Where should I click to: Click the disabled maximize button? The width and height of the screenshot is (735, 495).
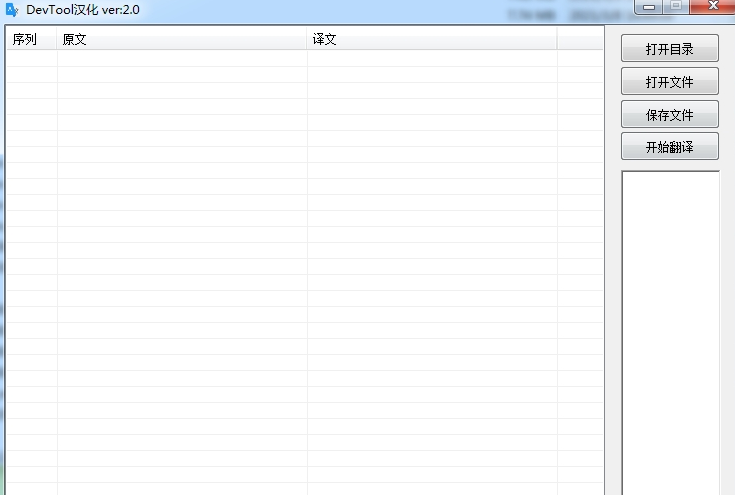(676, 7)
